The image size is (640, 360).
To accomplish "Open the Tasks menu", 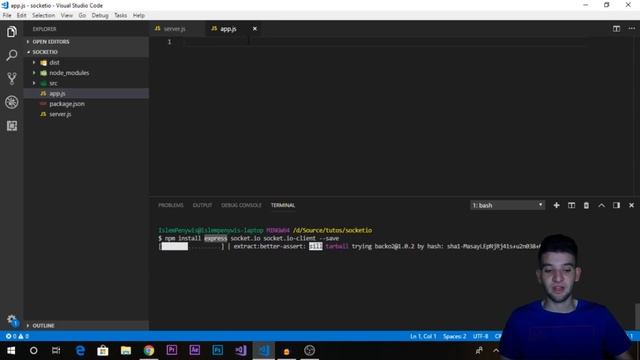I will (x=120, y=15).
